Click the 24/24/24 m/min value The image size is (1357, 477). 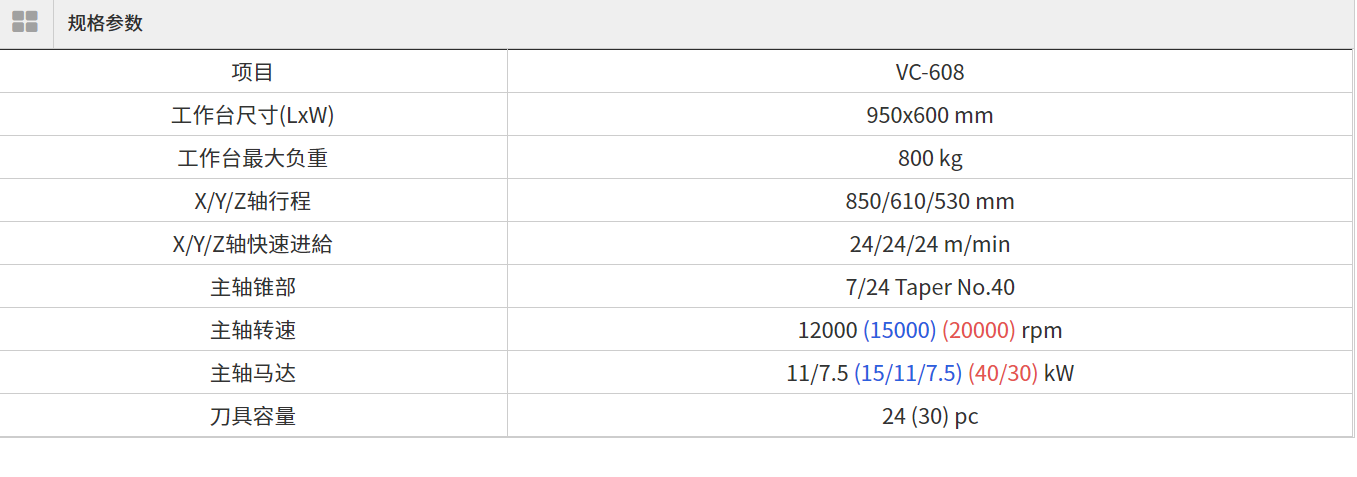pyautogui.click(x=930, y=244)
